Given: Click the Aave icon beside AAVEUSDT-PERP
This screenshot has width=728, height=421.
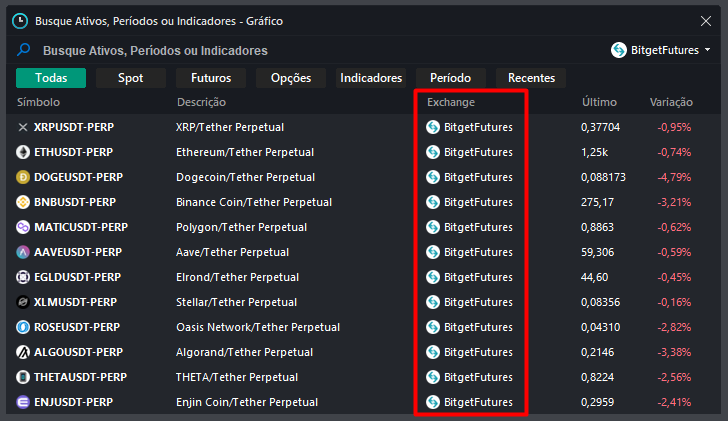Looking at the screenshot, I should (x=23, y=252).
